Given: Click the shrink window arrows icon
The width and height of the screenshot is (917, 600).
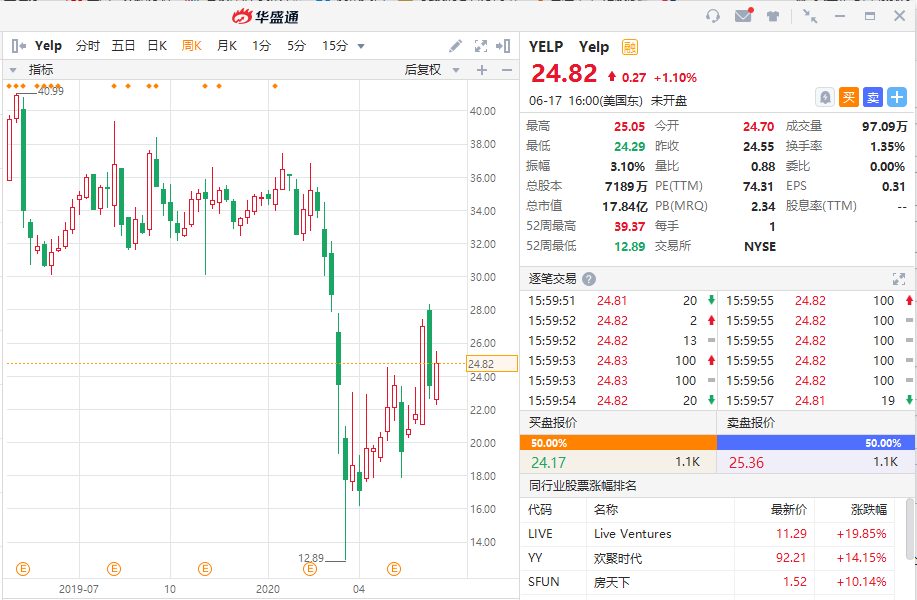Looking at the screenshot, I should pyautogui.click(x=810, y=16).
